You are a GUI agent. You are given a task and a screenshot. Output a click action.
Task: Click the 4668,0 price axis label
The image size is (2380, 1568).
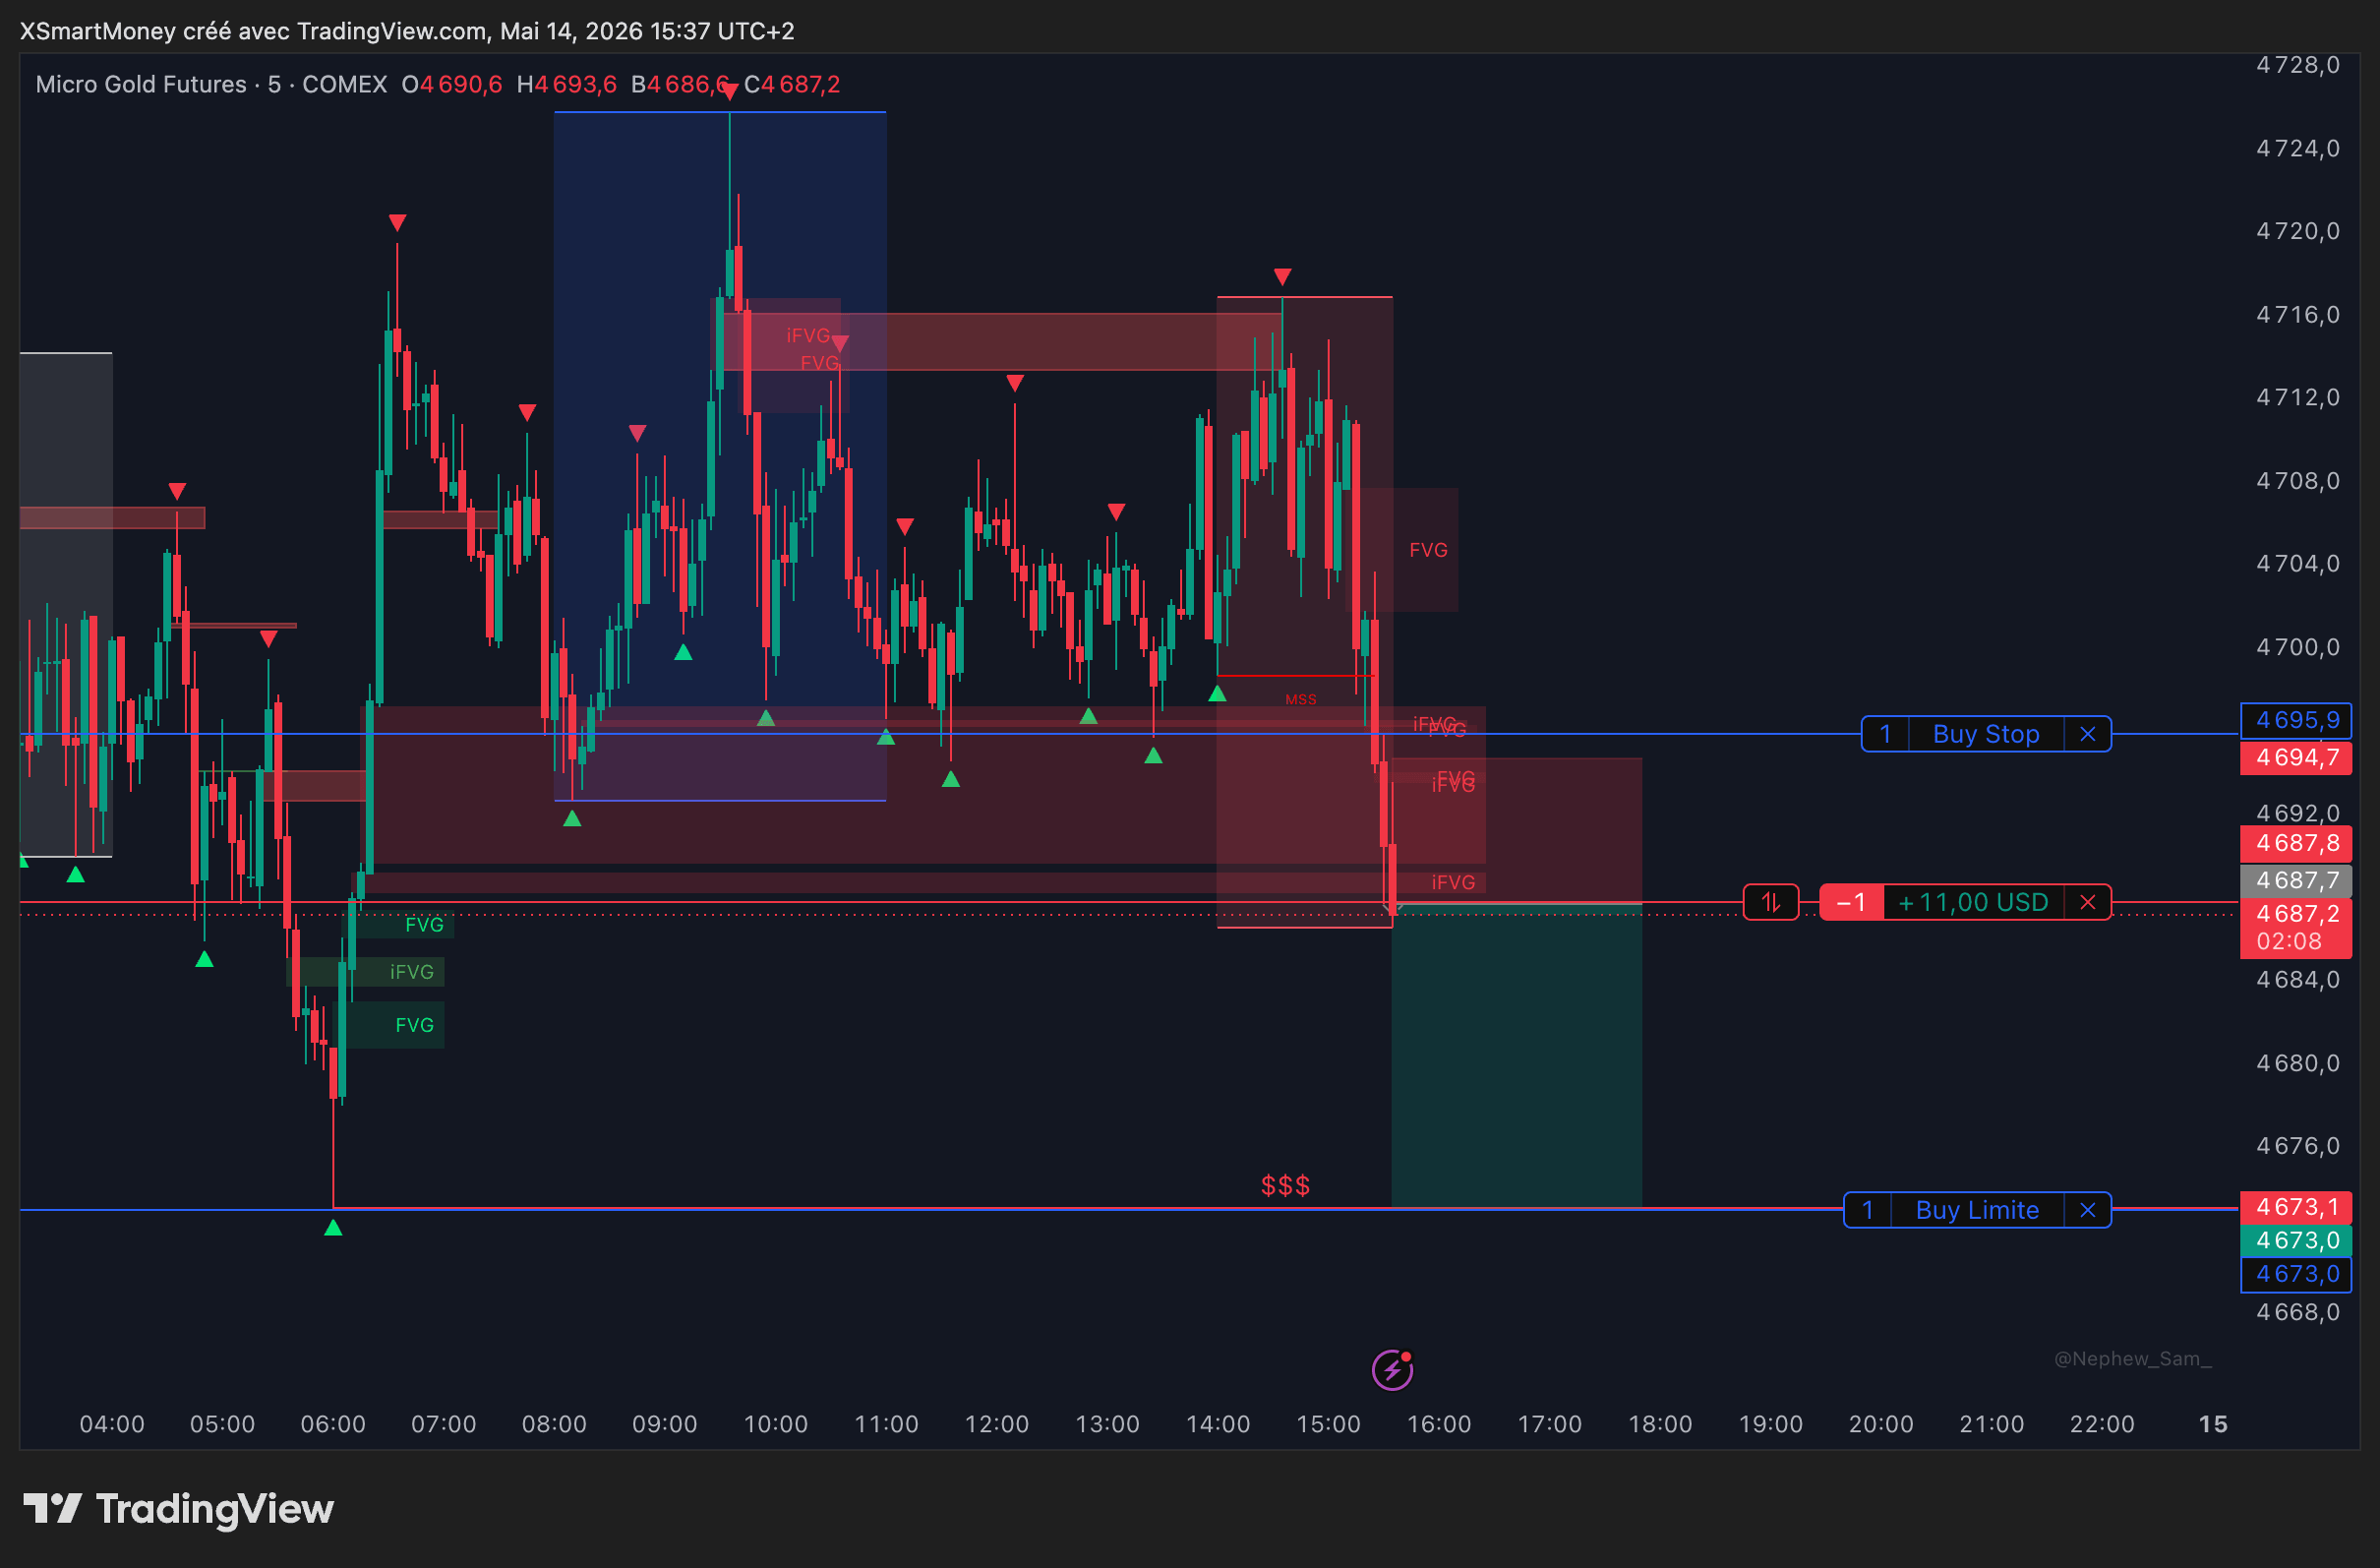pos(2298,1312)
